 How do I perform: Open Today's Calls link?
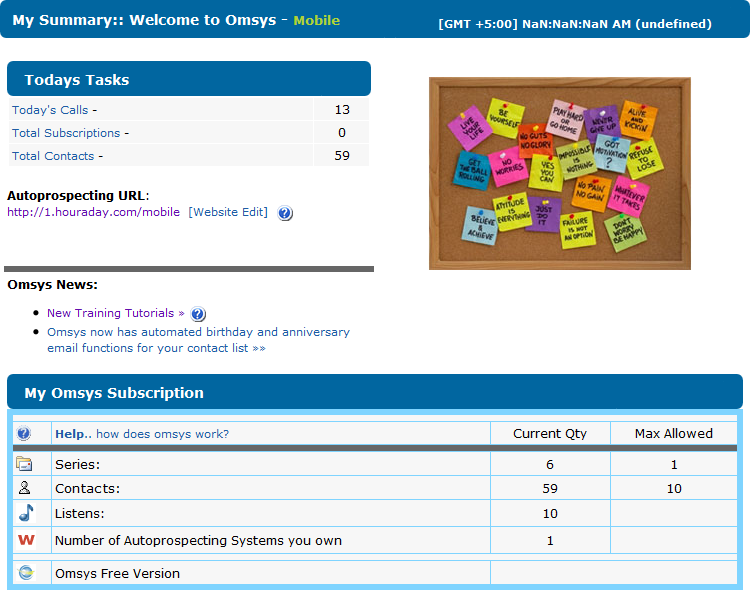(50, 110)
